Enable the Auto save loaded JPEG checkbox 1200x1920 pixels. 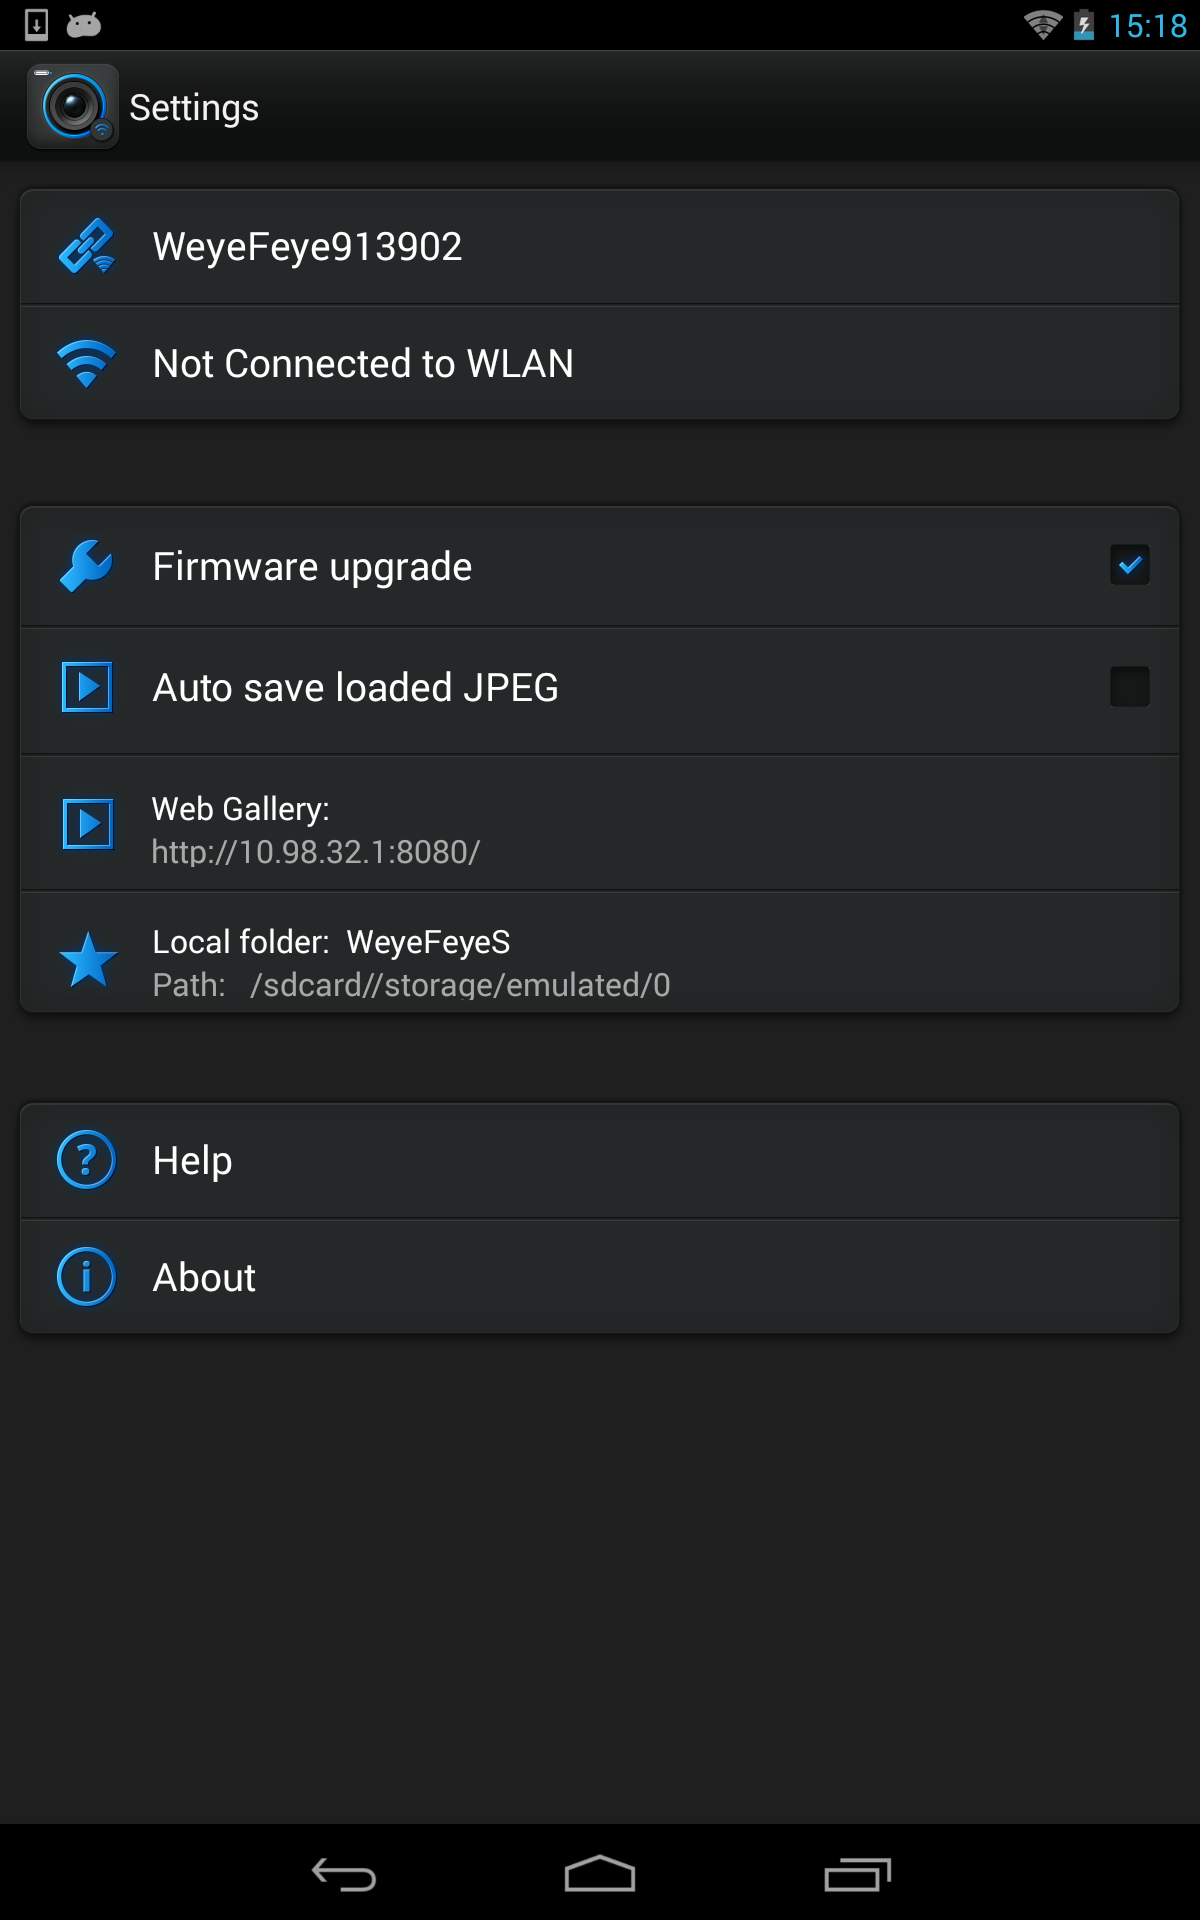[x=1129, y=687]
